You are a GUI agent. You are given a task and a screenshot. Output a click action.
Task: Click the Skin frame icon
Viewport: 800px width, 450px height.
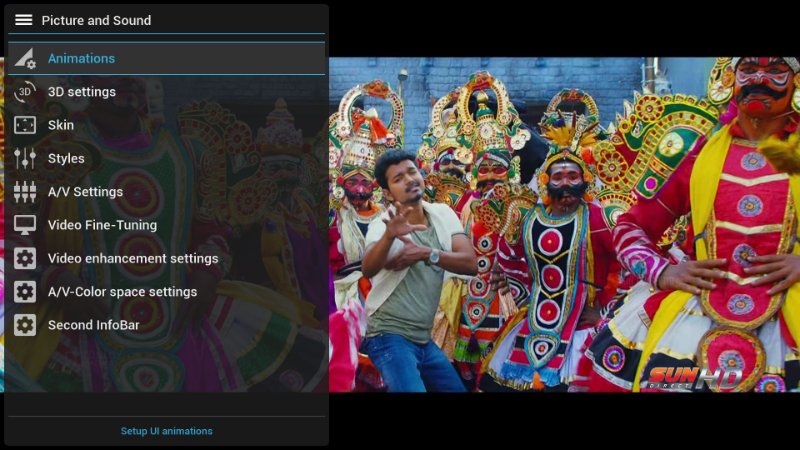pos(24,125)
